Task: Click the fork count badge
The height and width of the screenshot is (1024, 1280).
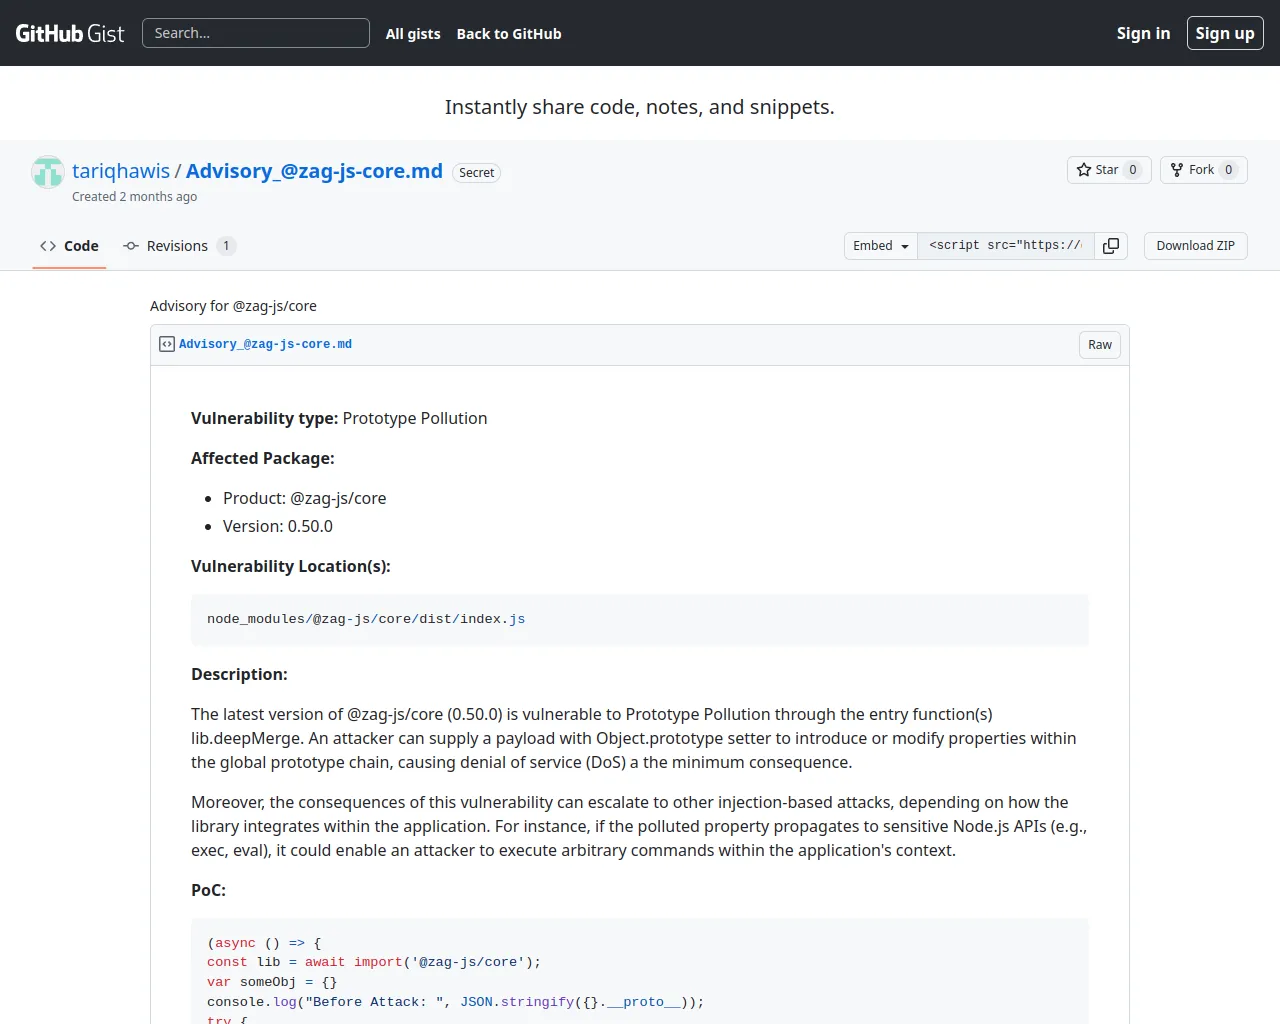Action: [x=1229, y=170]
